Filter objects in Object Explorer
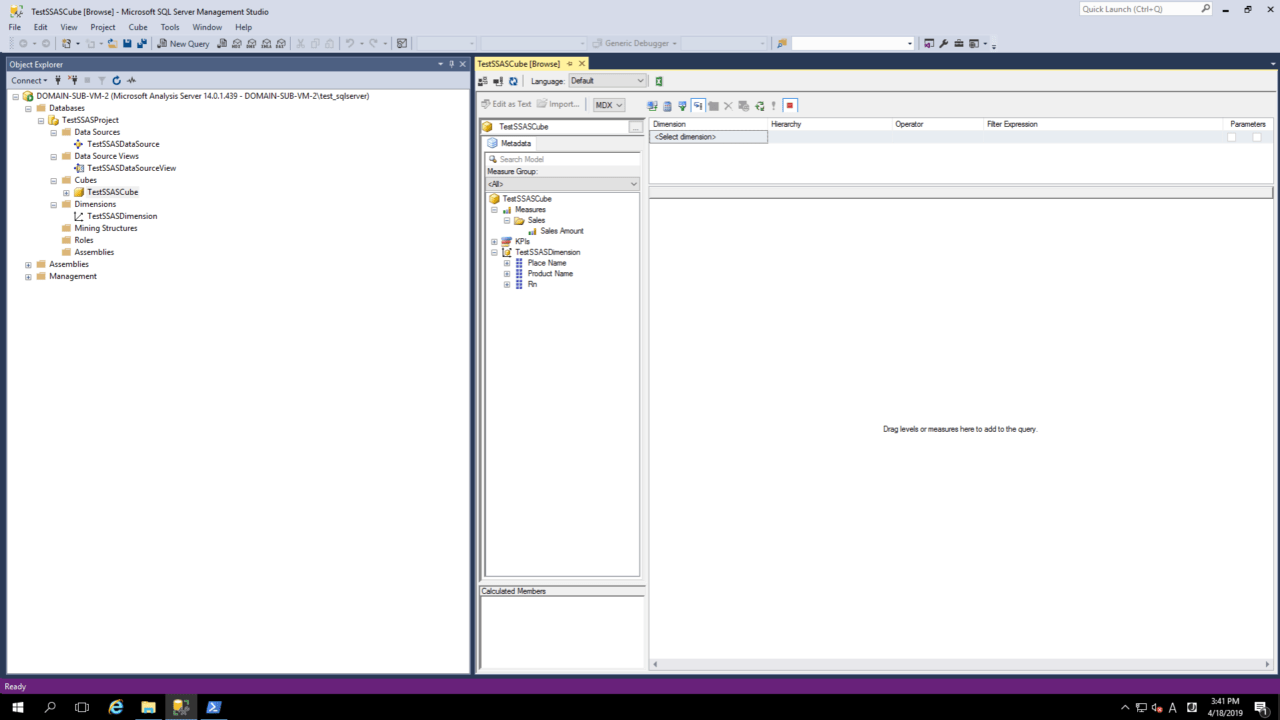The image size is (1280, 720). tap(101, 80)
